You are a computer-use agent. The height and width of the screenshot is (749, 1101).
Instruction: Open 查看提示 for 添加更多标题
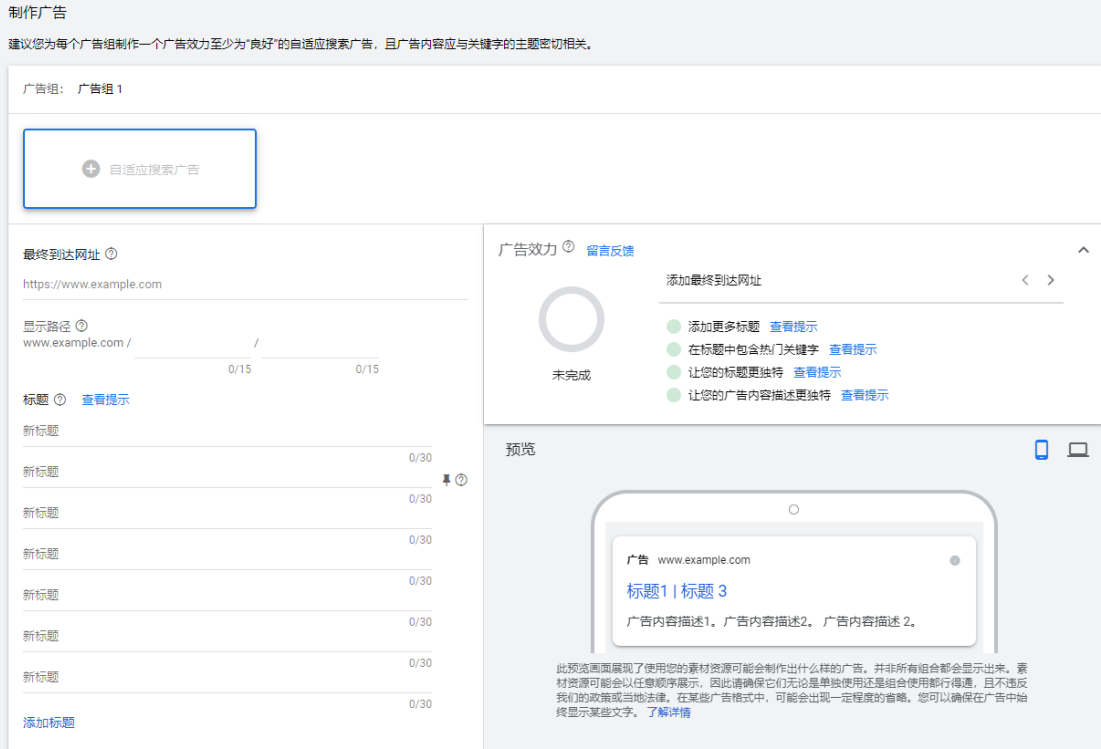793,326
